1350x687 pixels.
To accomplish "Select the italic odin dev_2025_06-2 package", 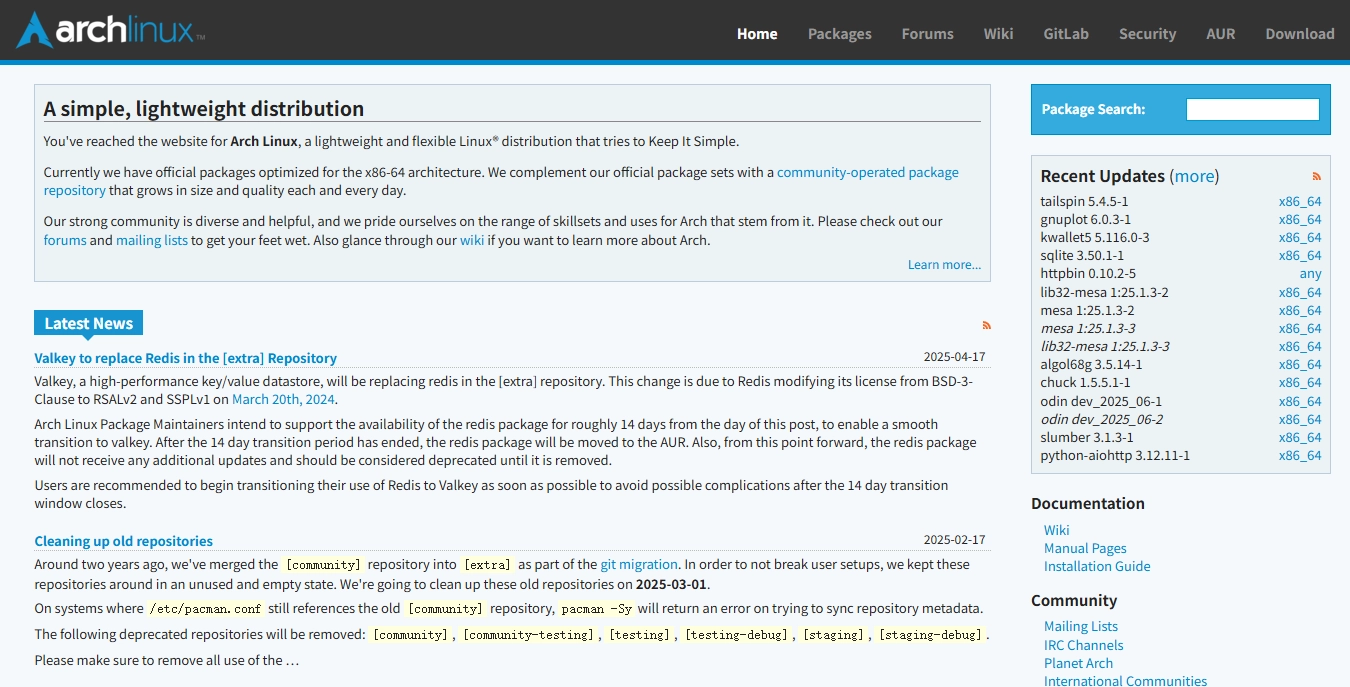I will 1102,419.
